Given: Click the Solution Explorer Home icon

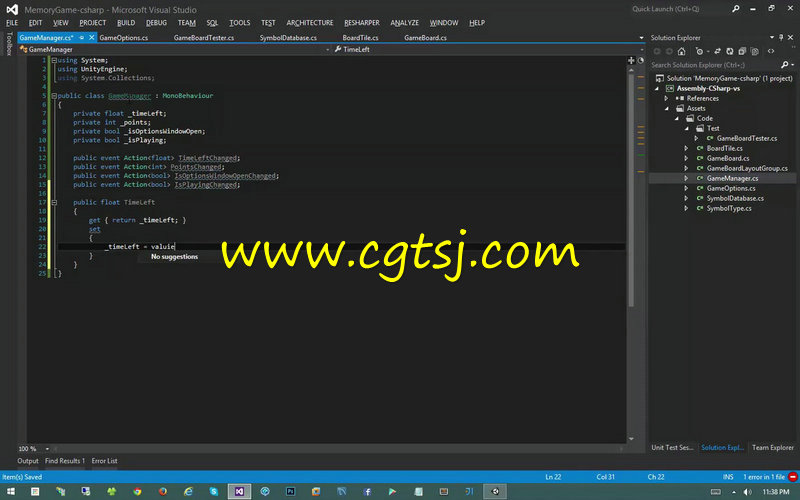Looking at the screenshot, I should pyautogui.click(x=681, y=51).
